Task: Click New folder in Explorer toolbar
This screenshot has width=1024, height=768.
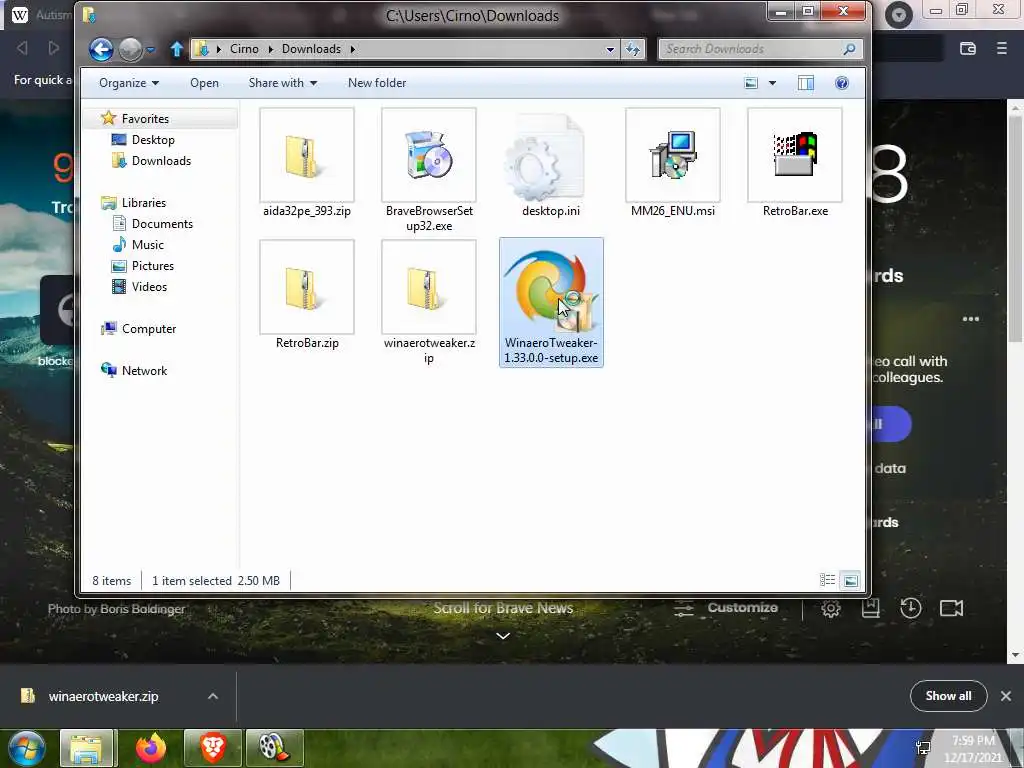Action: click(x=377, y=83)
